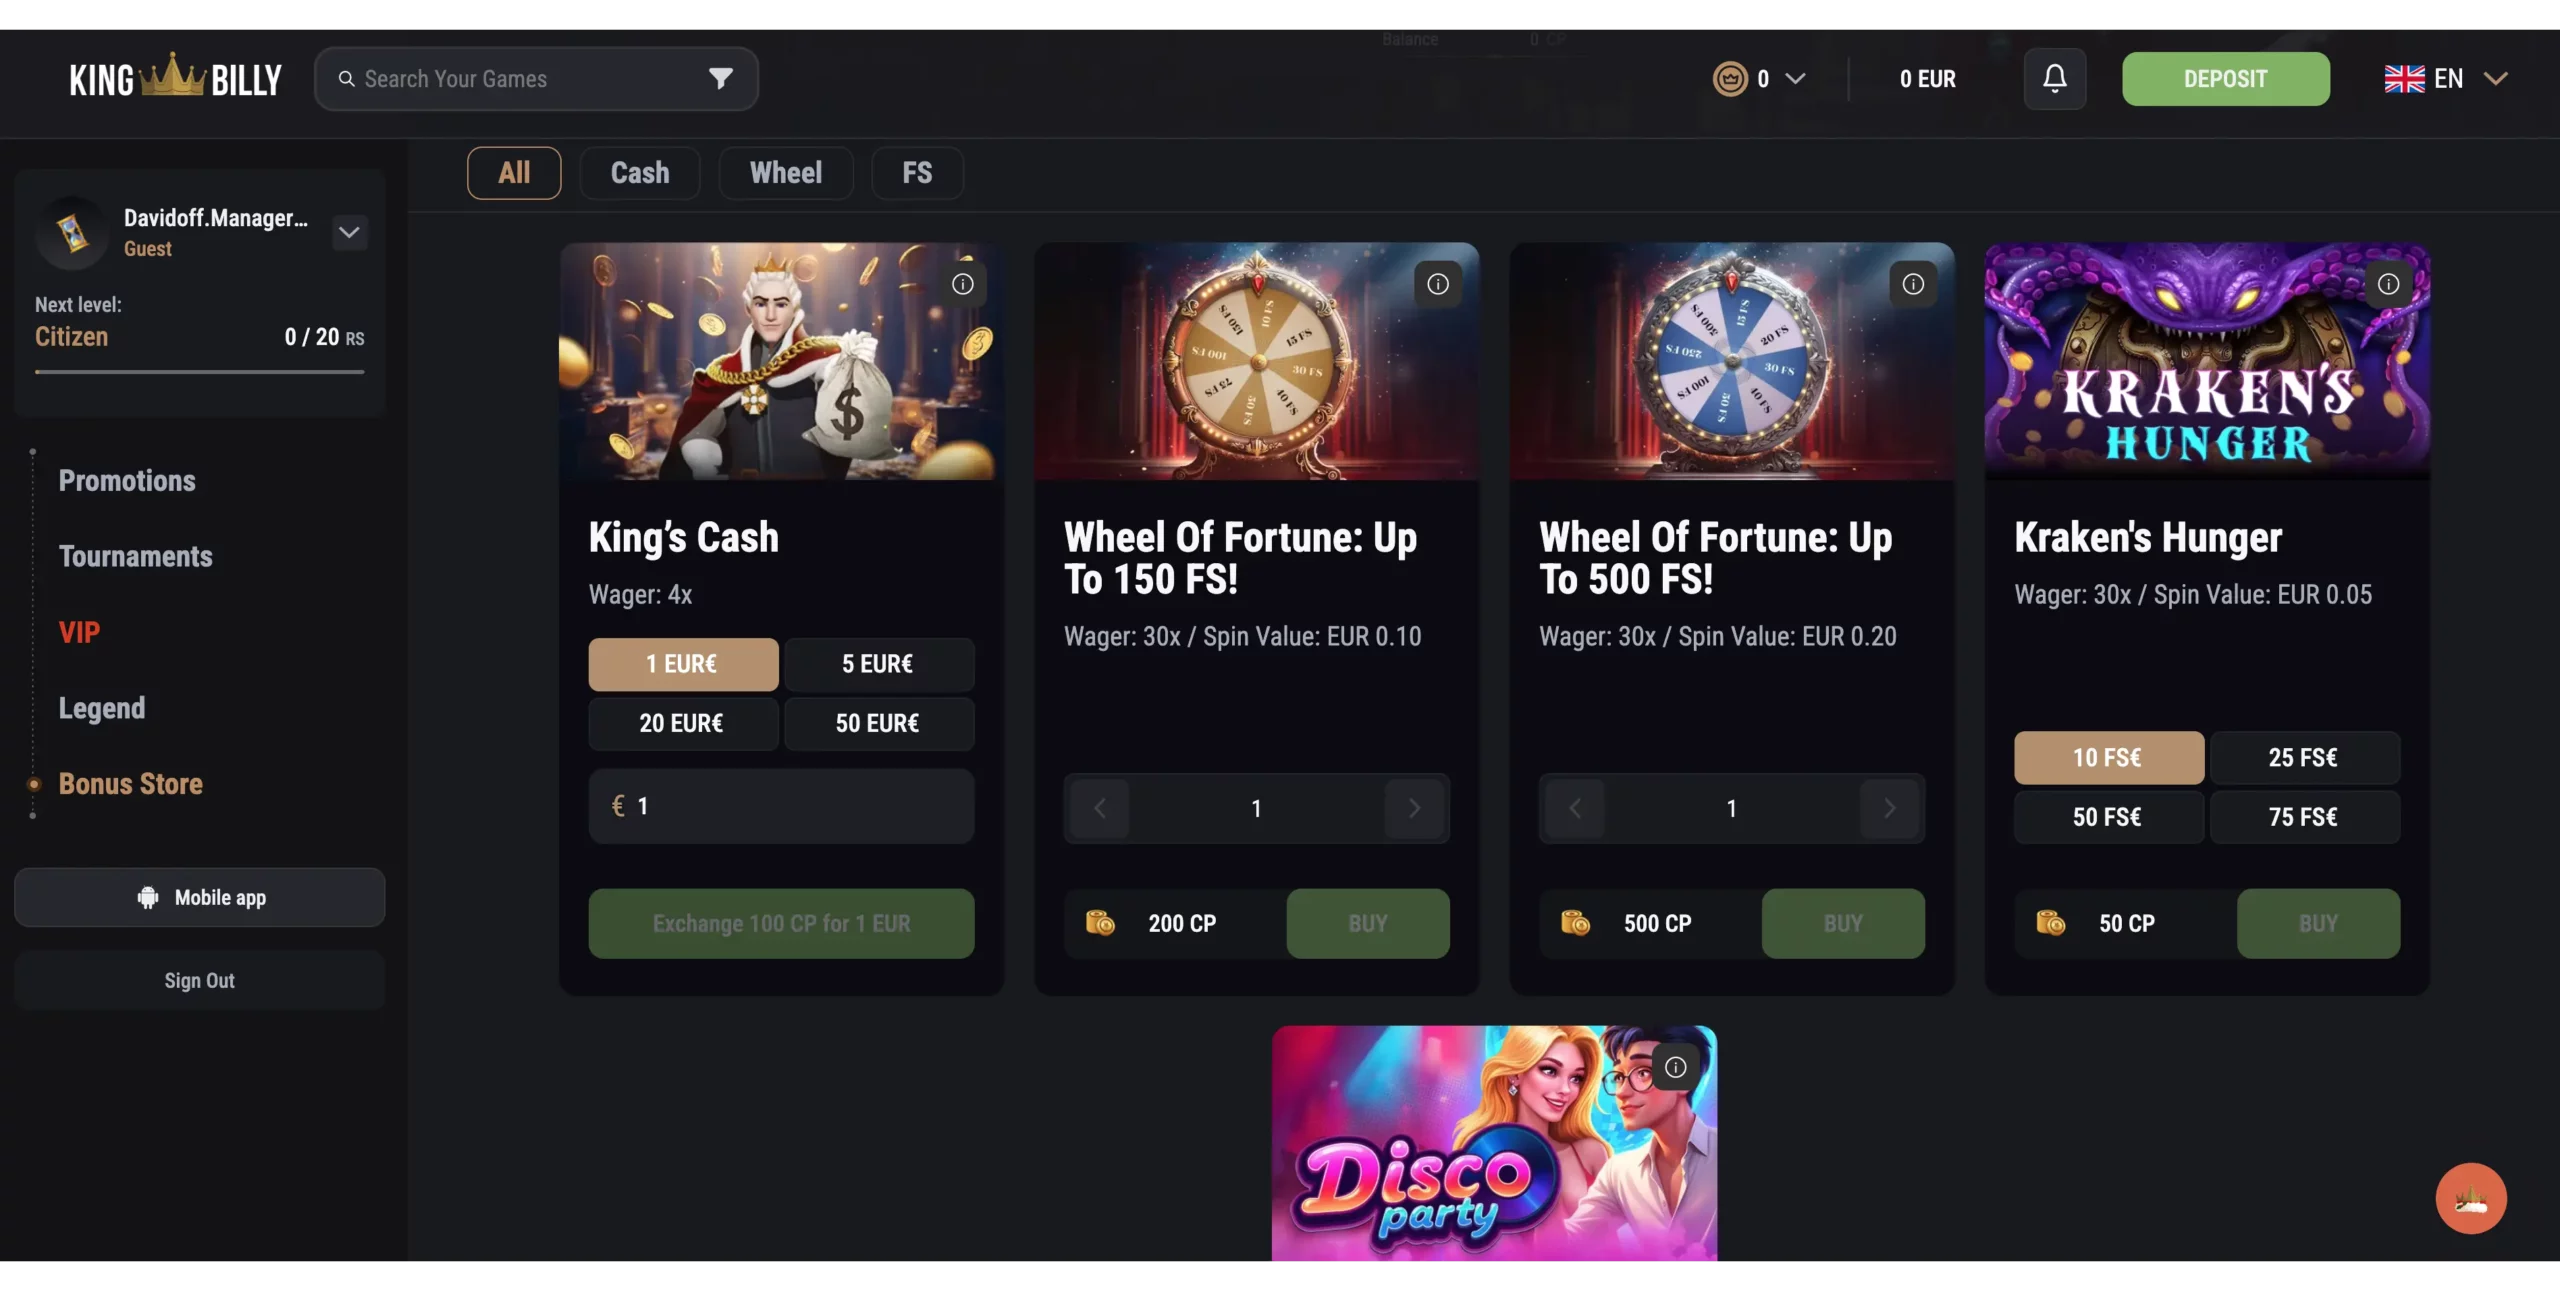Open the Tournaments sidebar menu item

[x=136, y=557]
